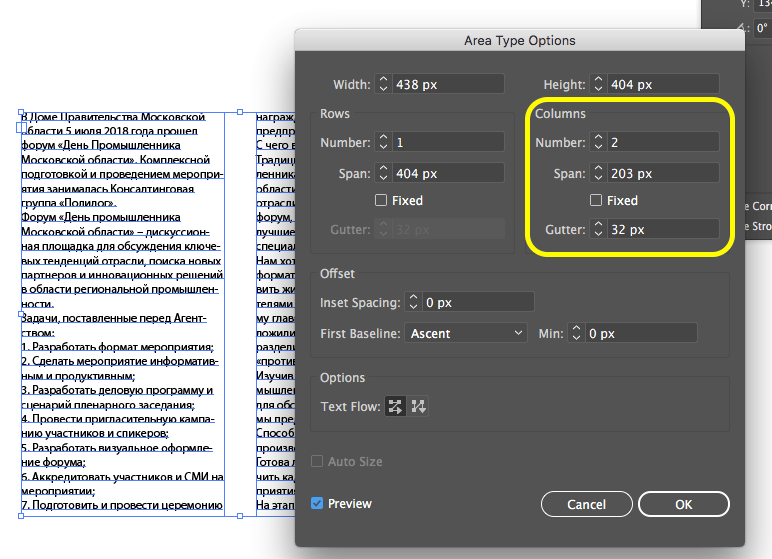This screenshot has height=559, width=772.
Task: Click the top center handle of text frame
Action: tap(240, 112)
